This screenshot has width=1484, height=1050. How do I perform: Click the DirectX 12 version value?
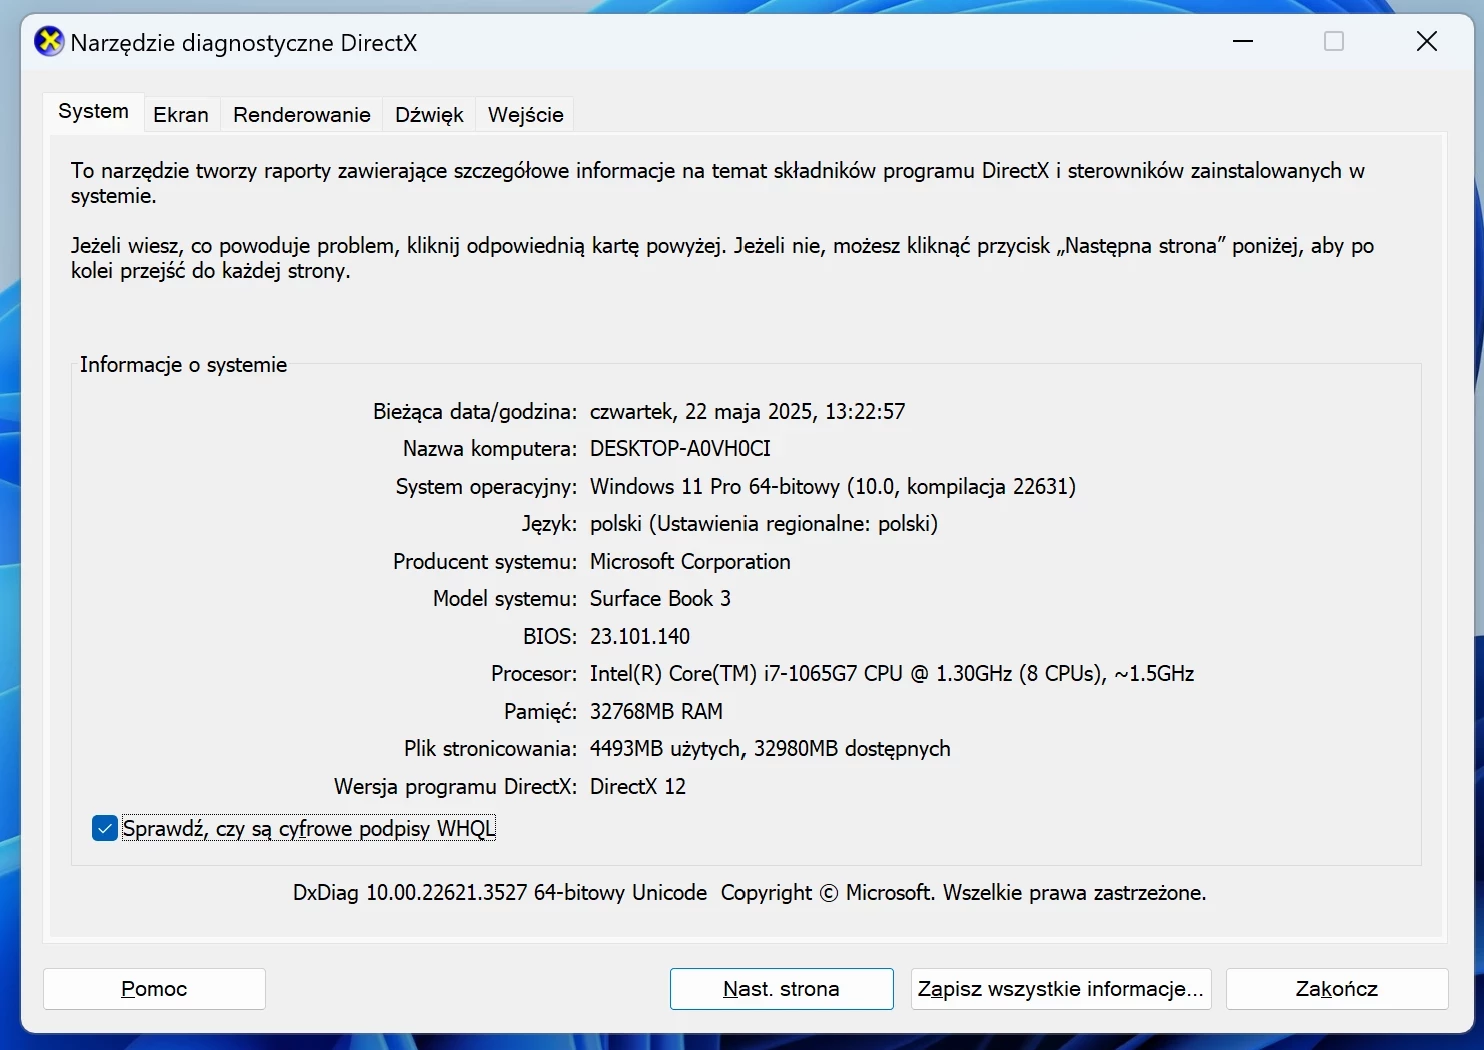638,787
